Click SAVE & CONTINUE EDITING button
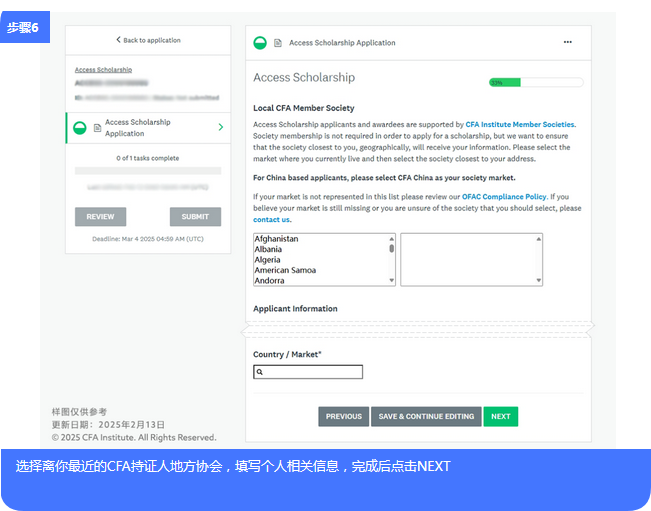 coord(426,416)
